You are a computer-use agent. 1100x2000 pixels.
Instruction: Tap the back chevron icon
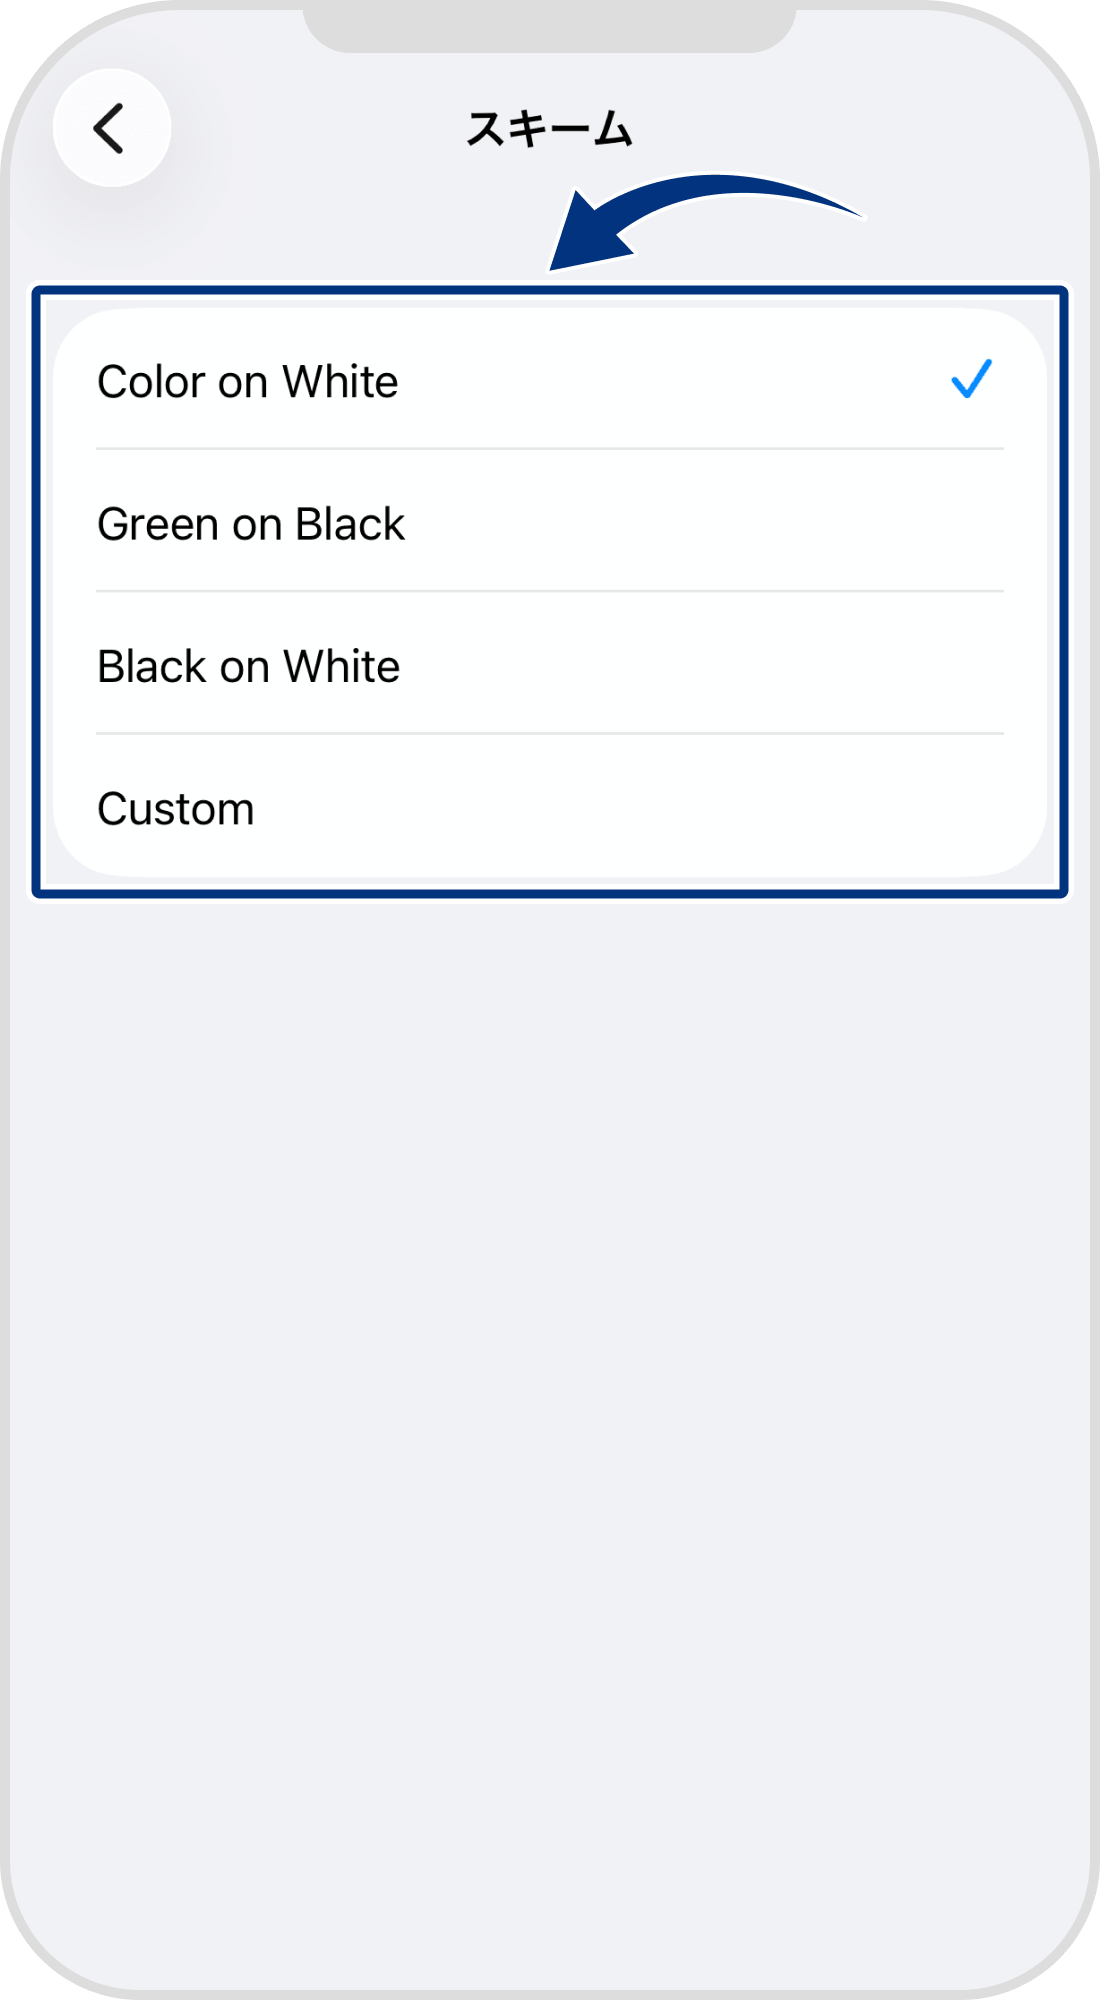pos(109,128)
